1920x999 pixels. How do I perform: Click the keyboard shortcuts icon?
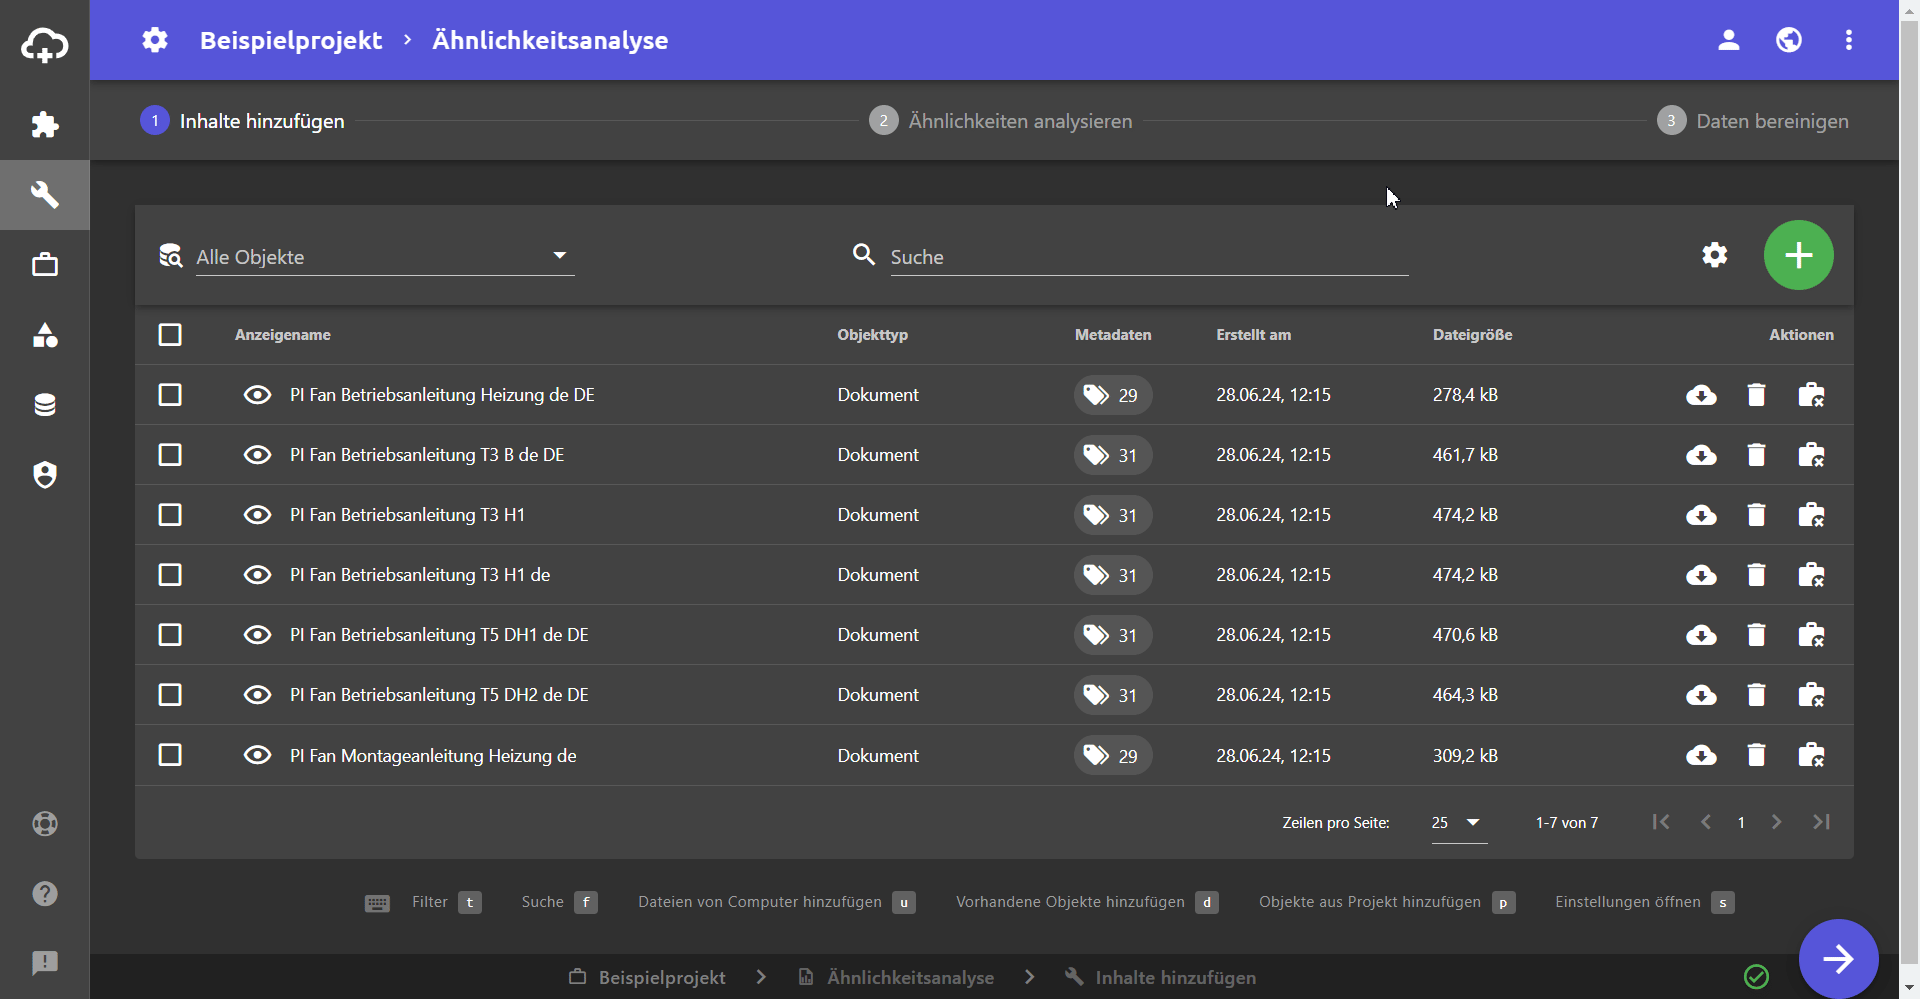[377, 903]
